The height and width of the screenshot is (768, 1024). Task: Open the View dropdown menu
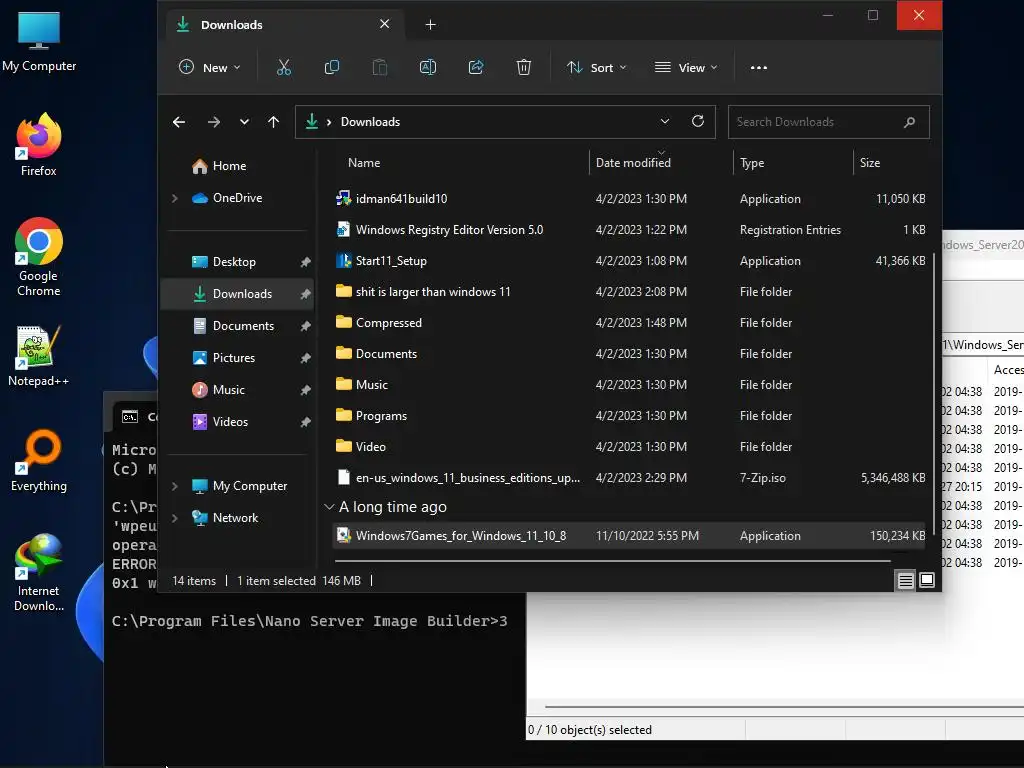click(x=686, y=67)
